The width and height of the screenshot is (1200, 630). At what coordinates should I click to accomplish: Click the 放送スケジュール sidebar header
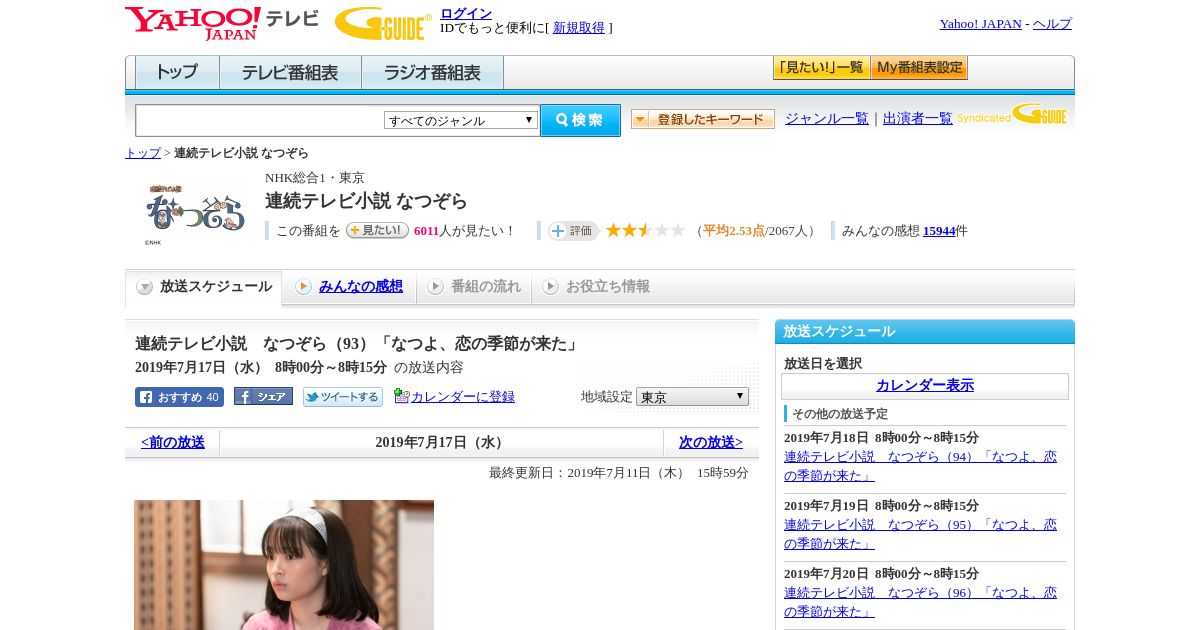925,332
